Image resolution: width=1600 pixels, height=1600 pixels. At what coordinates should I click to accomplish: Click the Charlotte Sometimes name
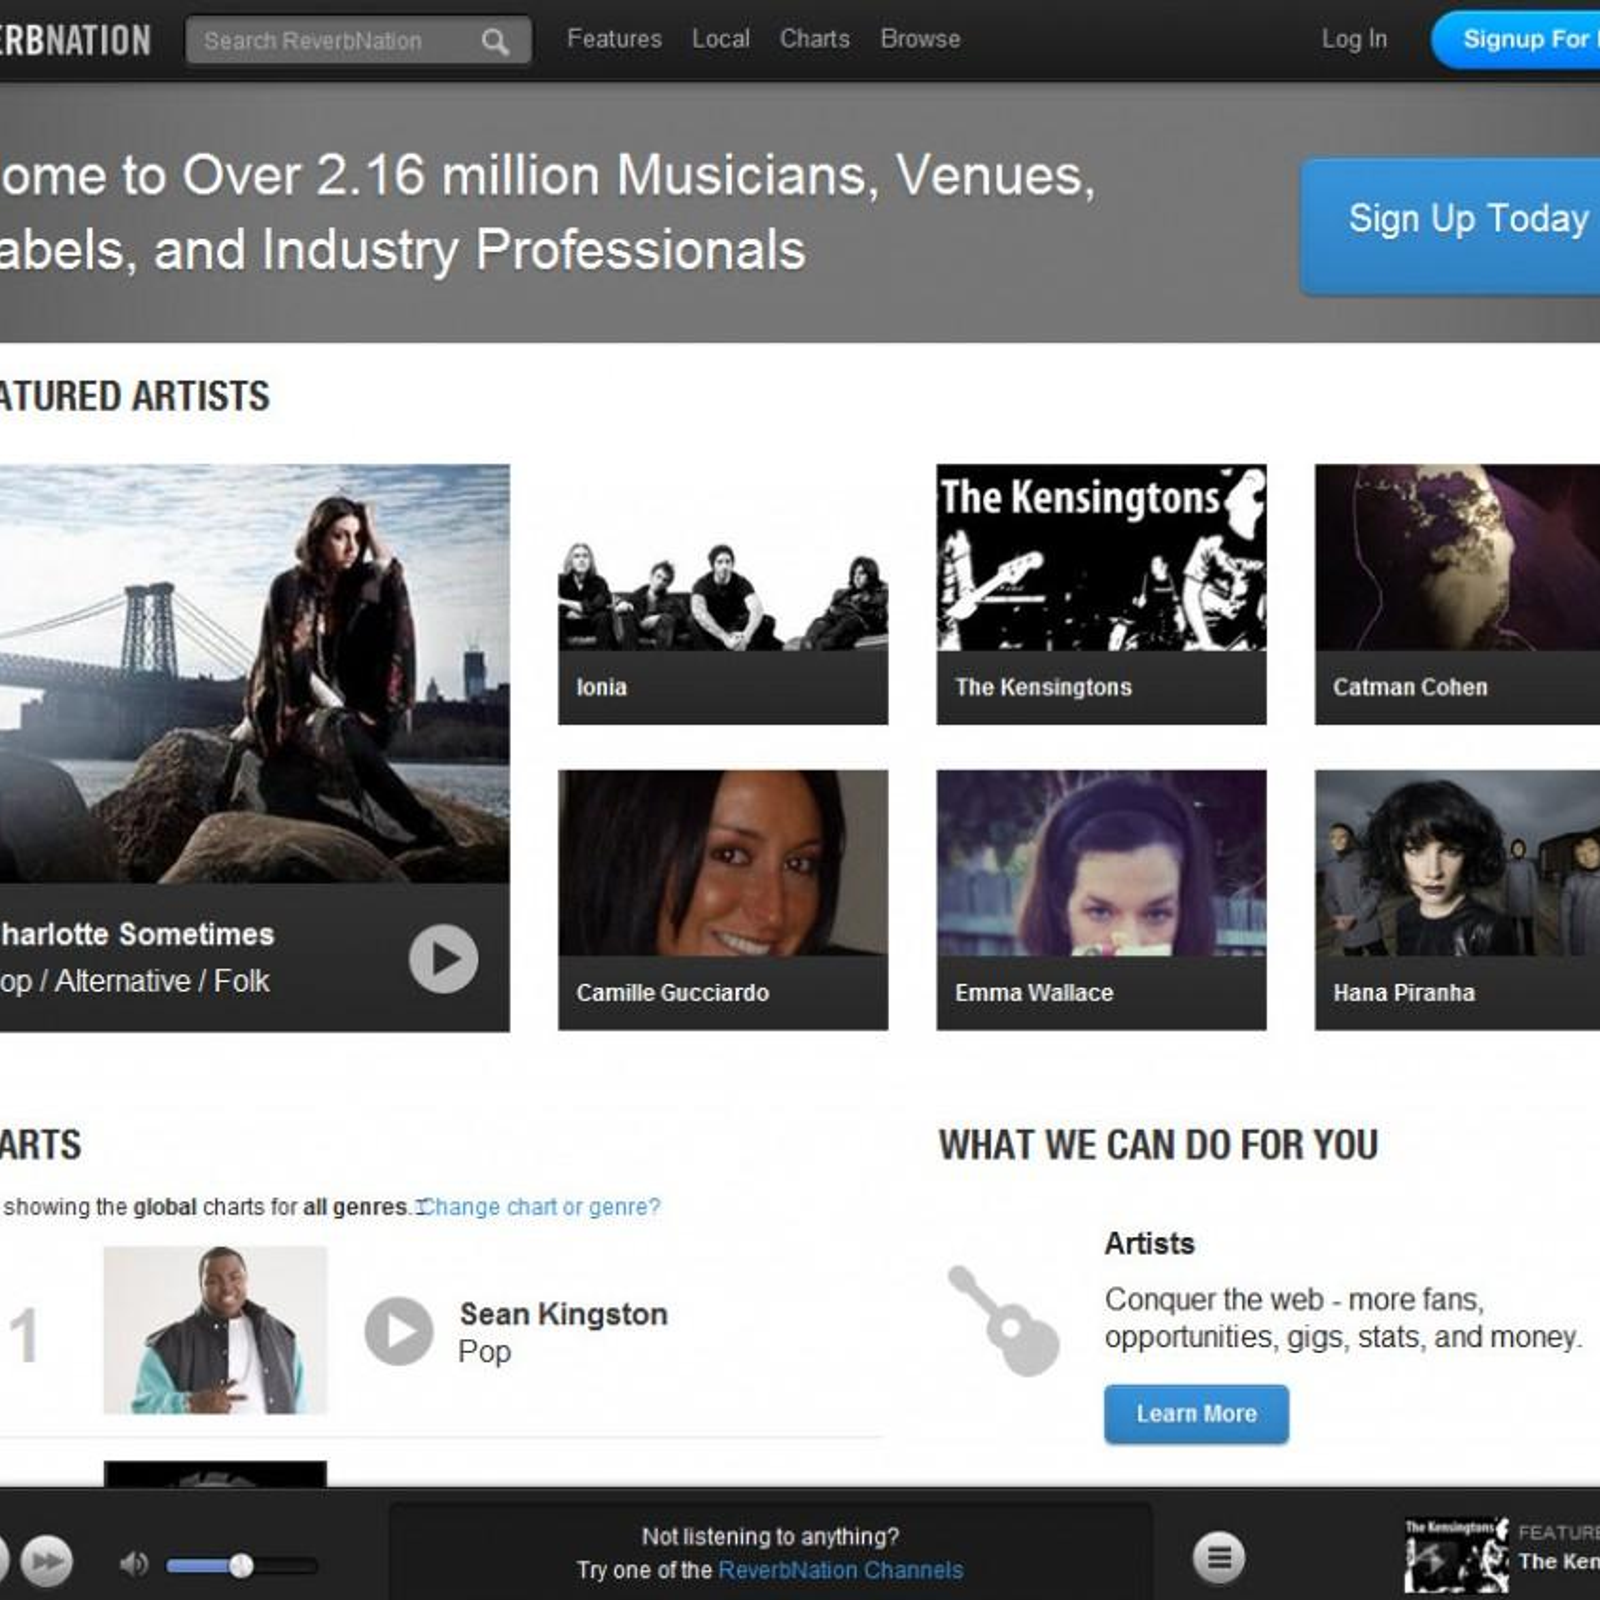point(137,934)
